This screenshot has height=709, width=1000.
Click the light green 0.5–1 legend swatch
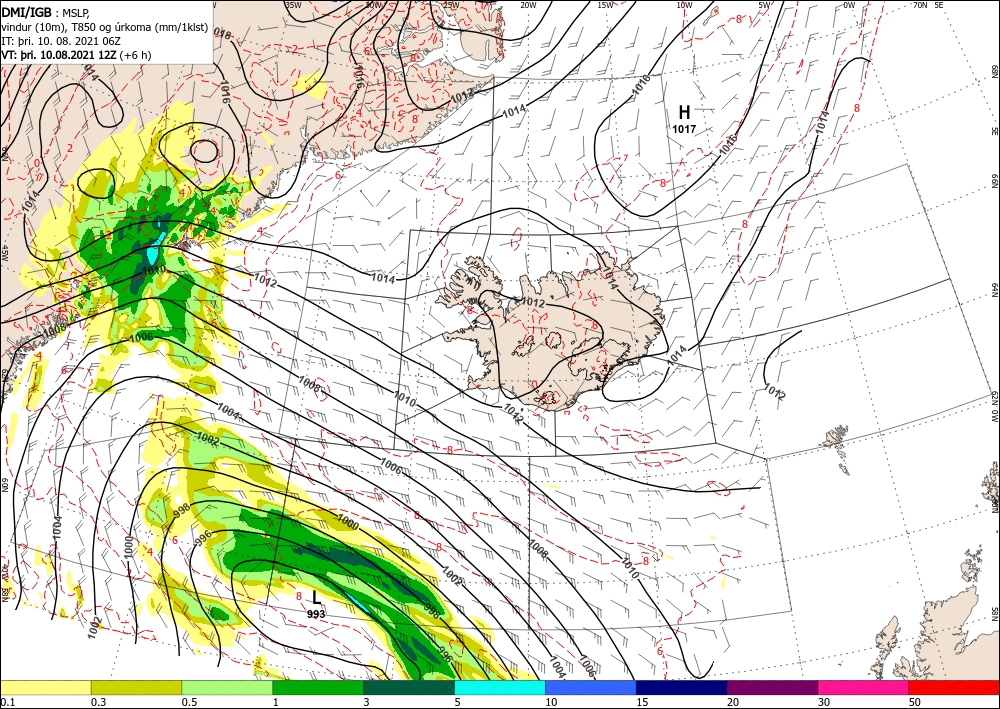point(227,687)
